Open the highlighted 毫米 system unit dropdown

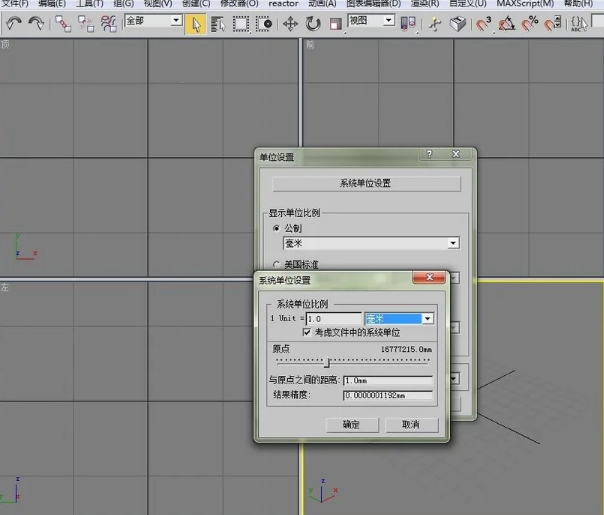[x=427, y=319]
